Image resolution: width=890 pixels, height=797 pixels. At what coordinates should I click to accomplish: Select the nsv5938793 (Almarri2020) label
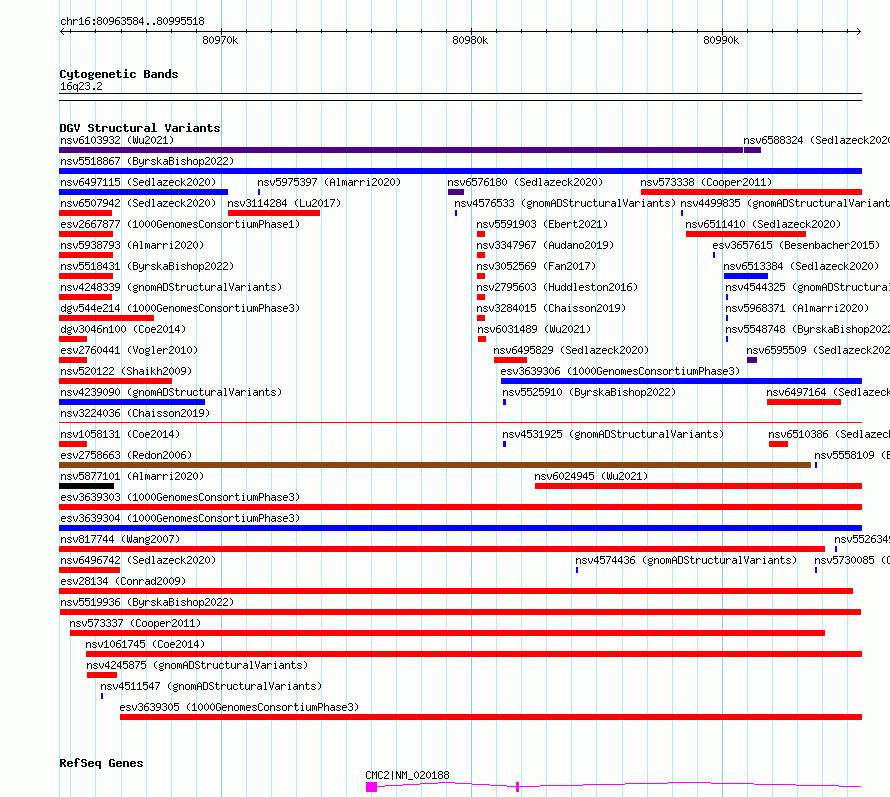(132, 245)
